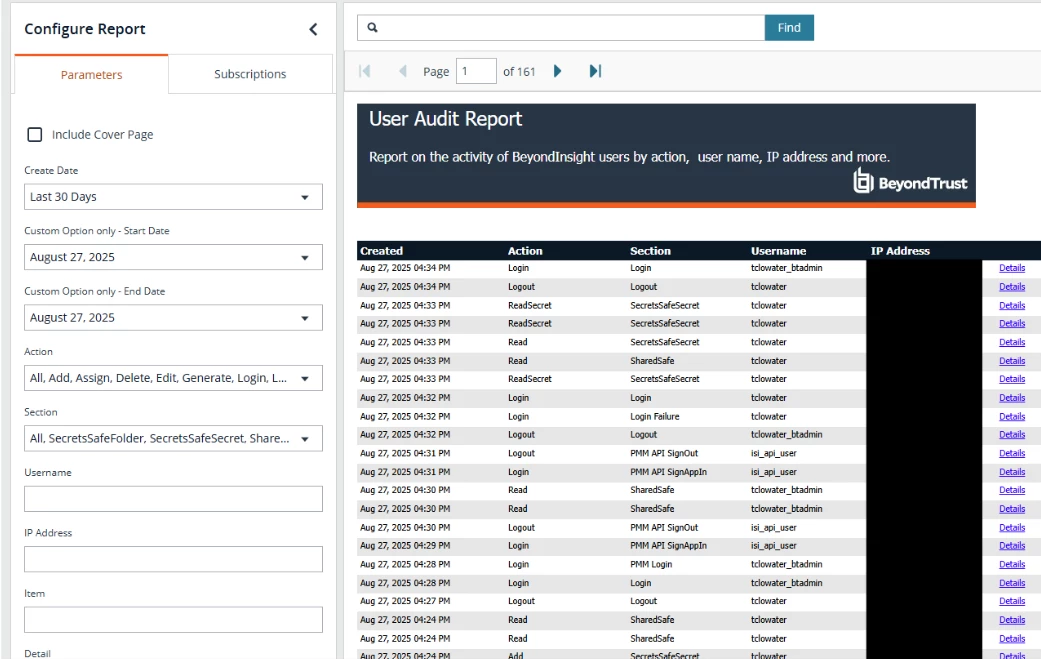Switch to the Parameters tab
Screen dimensions: 1041x659
pyautogui.click(x=92, y=74)
